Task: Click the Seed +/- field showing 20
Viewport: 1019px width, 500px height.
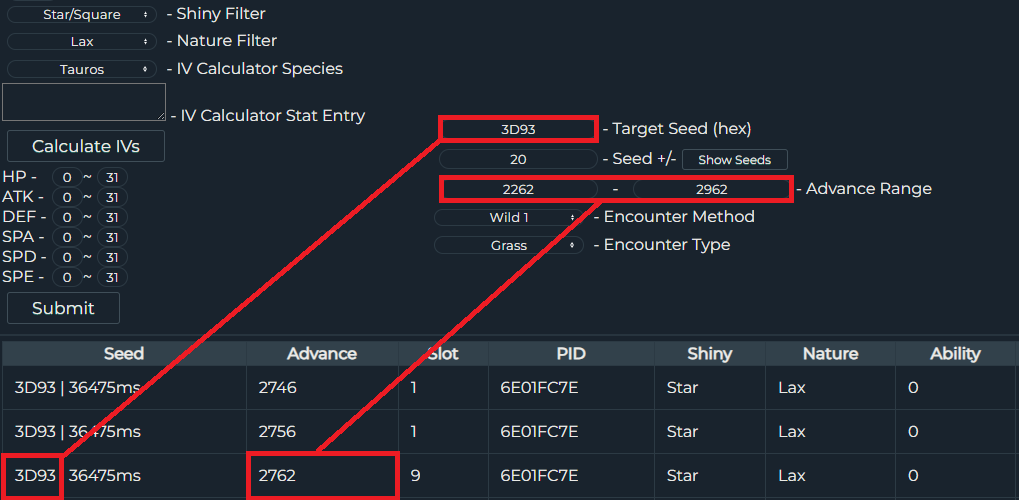Action: [x=518, y=159]
